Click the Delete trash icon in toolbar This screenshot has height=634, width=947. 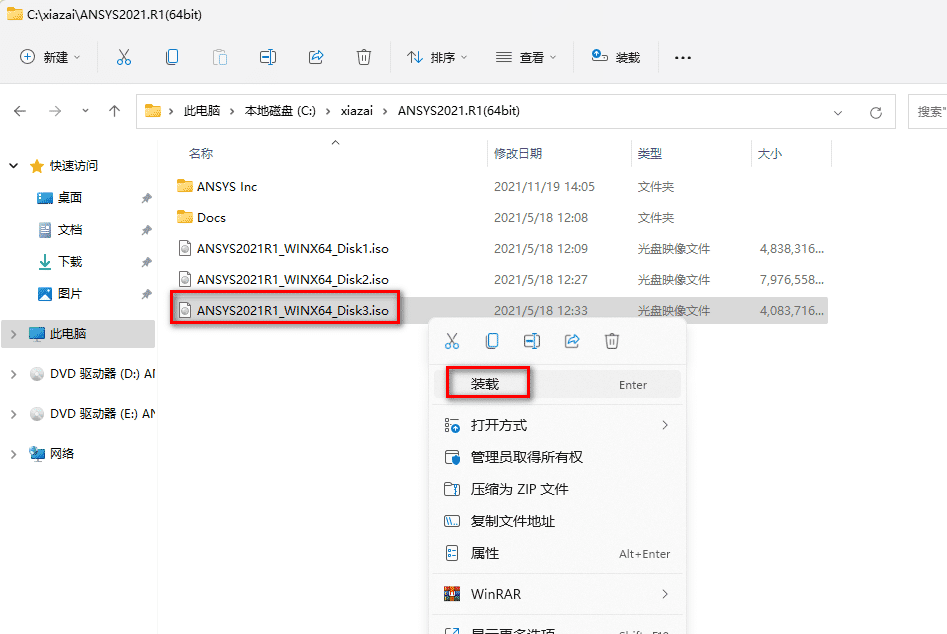tap(364, 57)
